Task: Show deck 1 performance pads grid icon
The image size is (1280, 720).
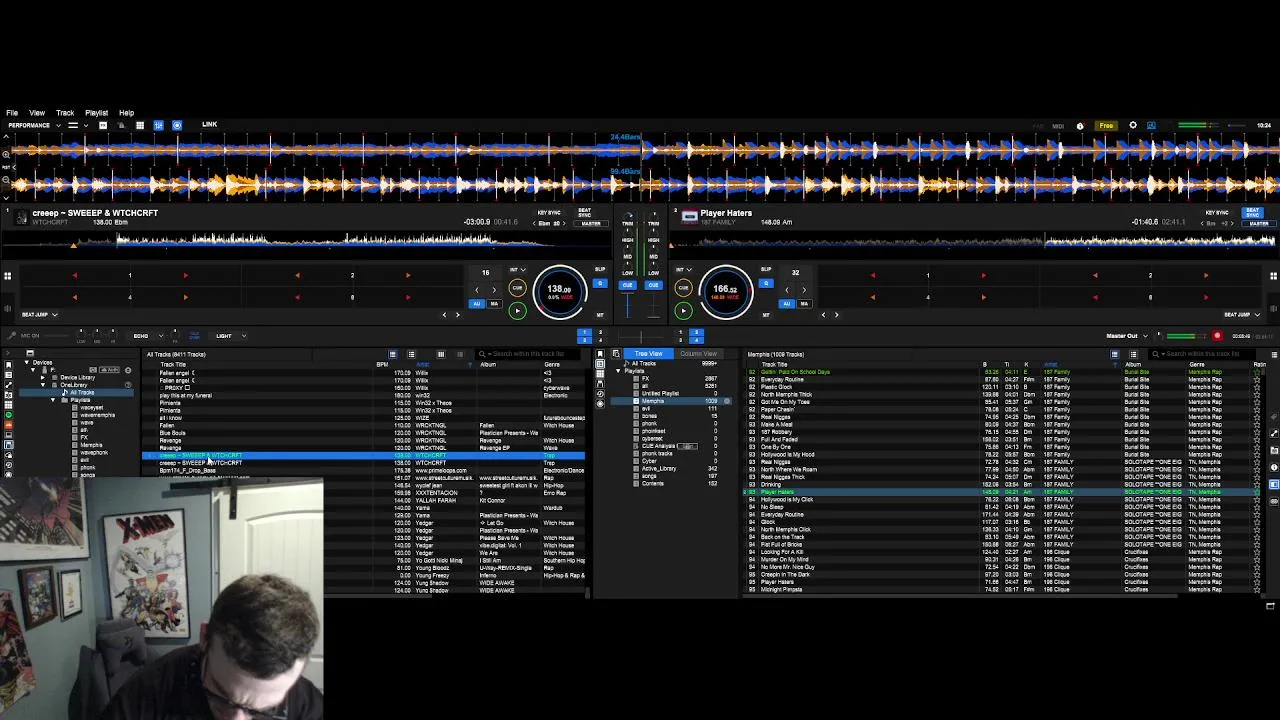Action: tap(7, 276)
